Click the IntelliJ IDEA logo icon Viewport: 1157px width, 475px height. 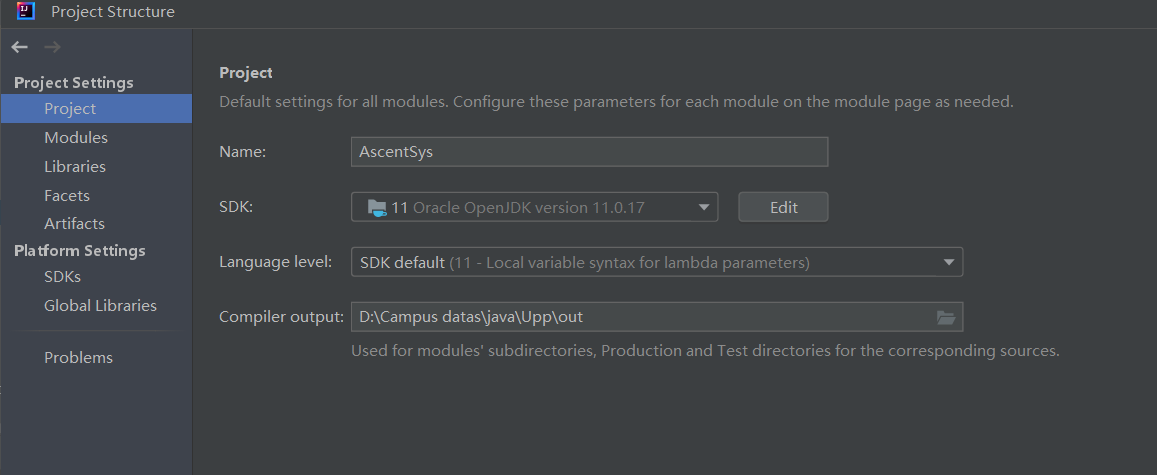click(x=26, y=11)
